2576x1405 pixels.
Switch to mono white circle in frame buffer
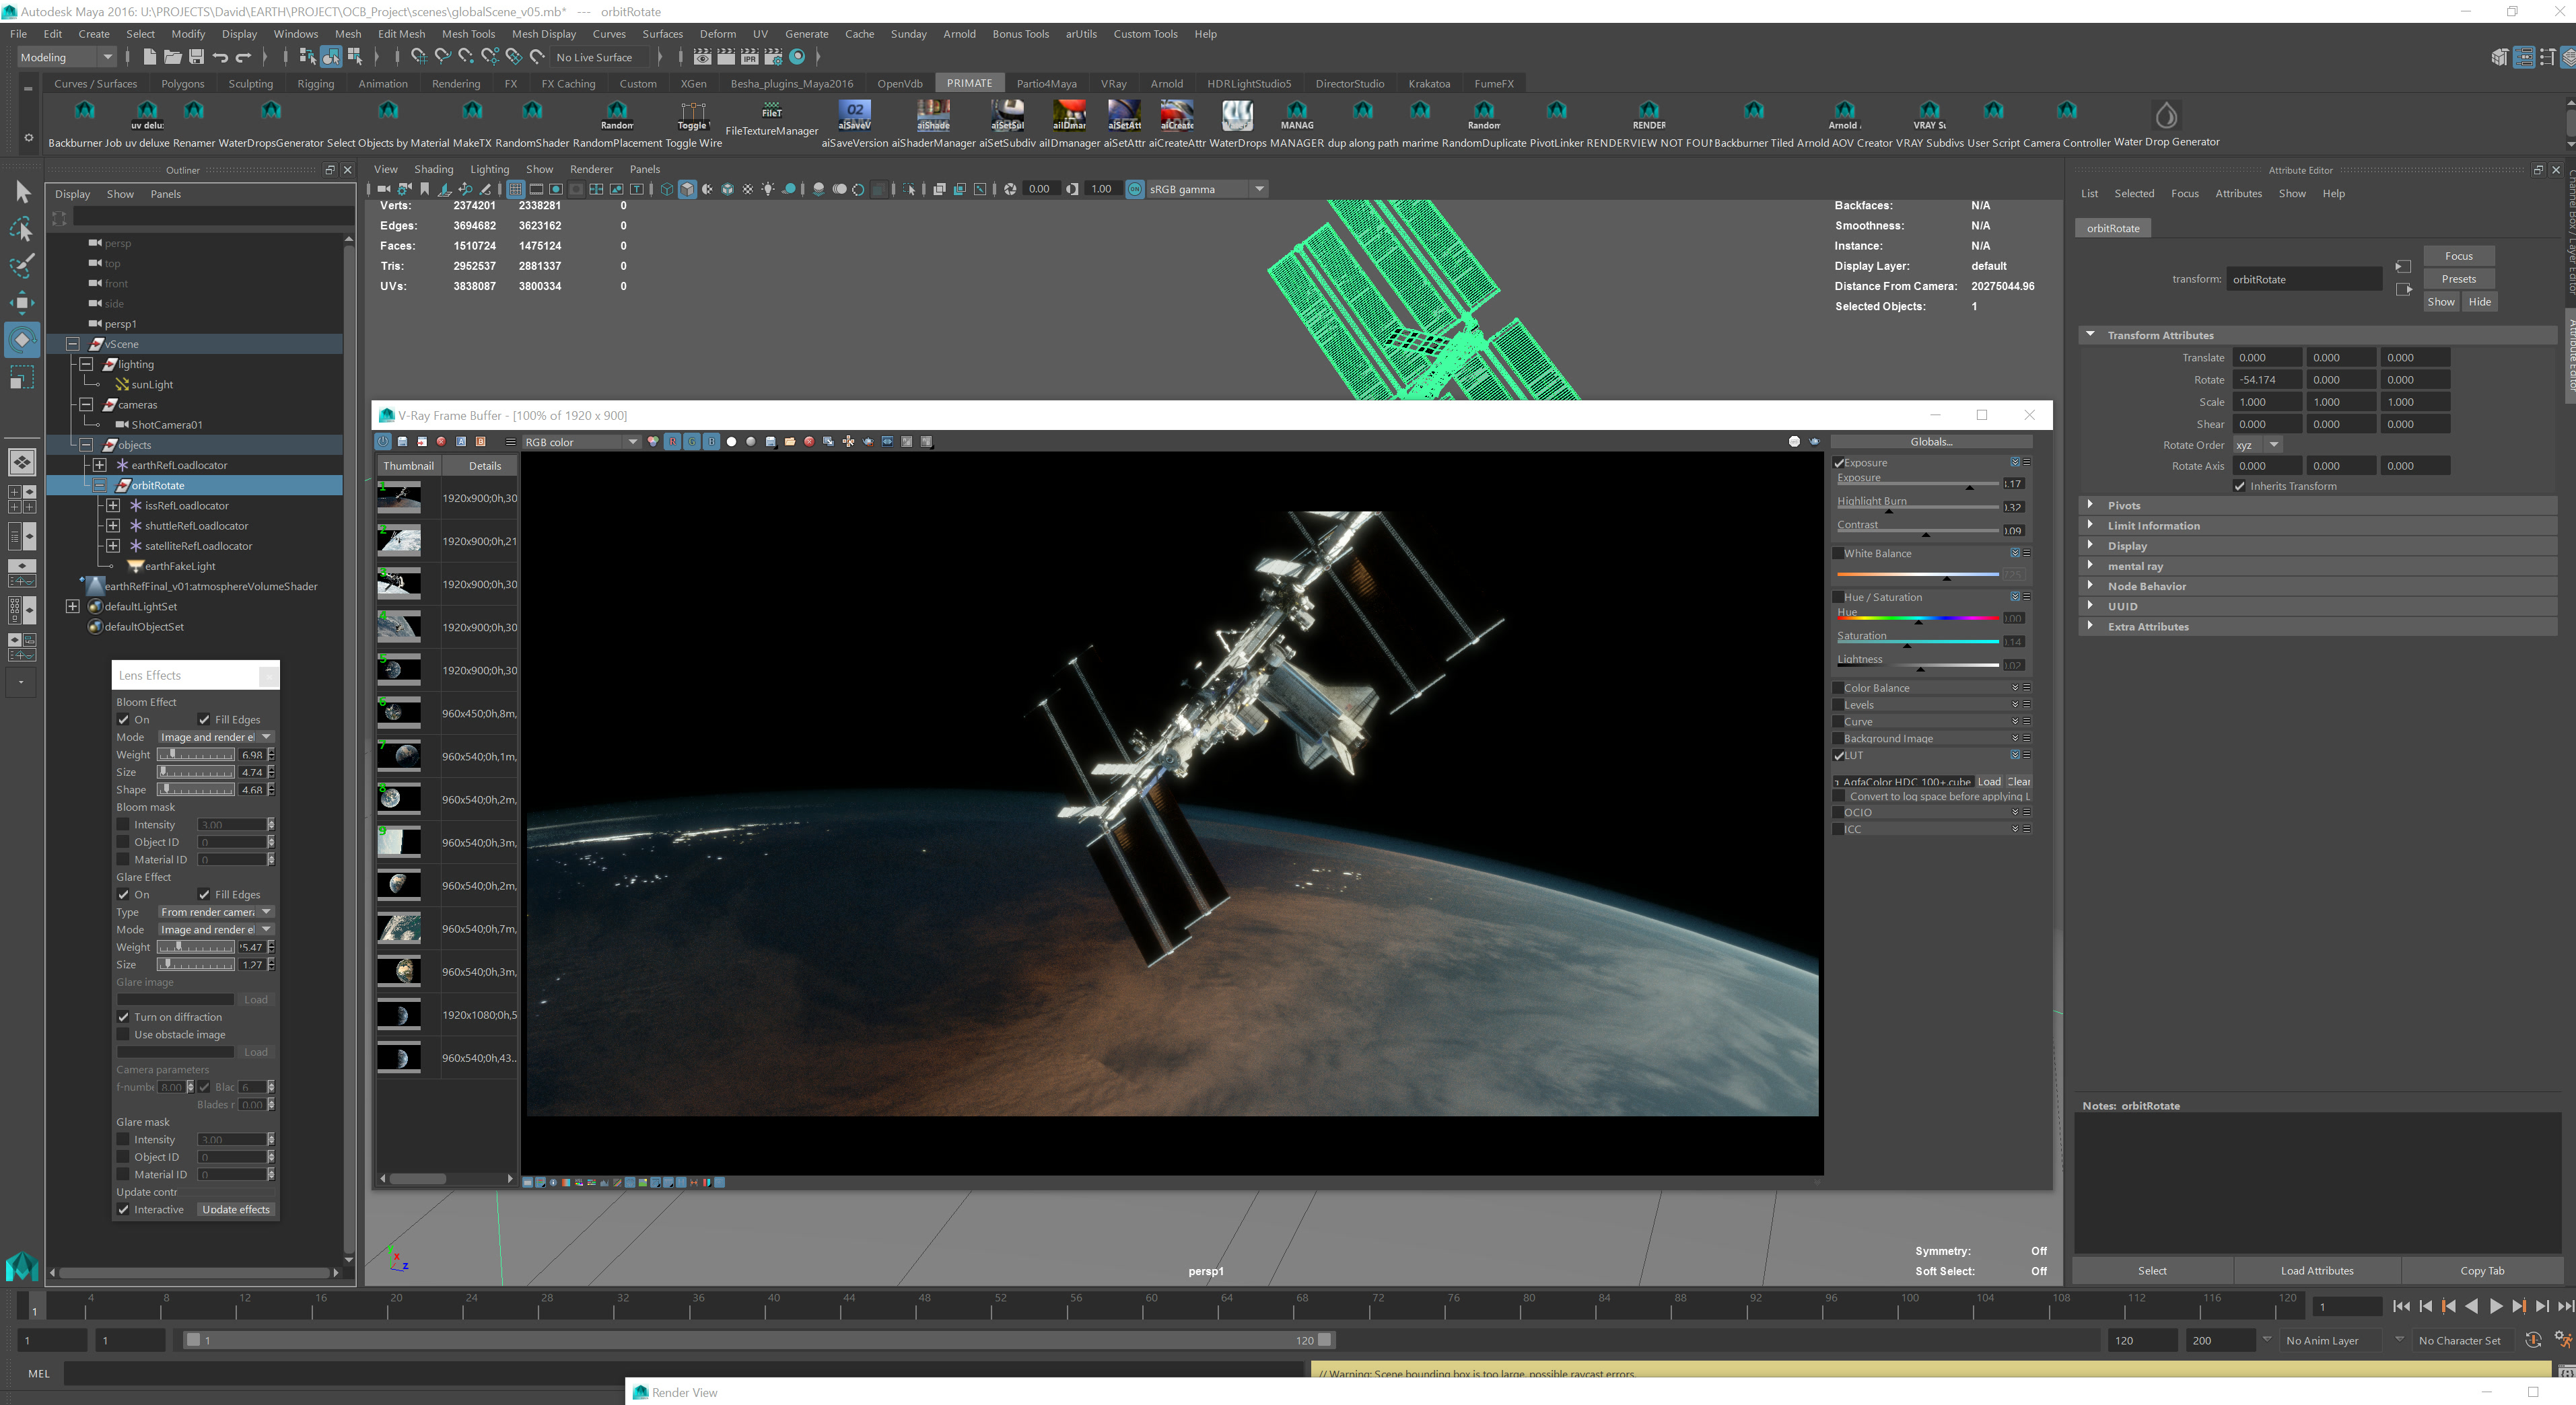[x=731, y=441]
